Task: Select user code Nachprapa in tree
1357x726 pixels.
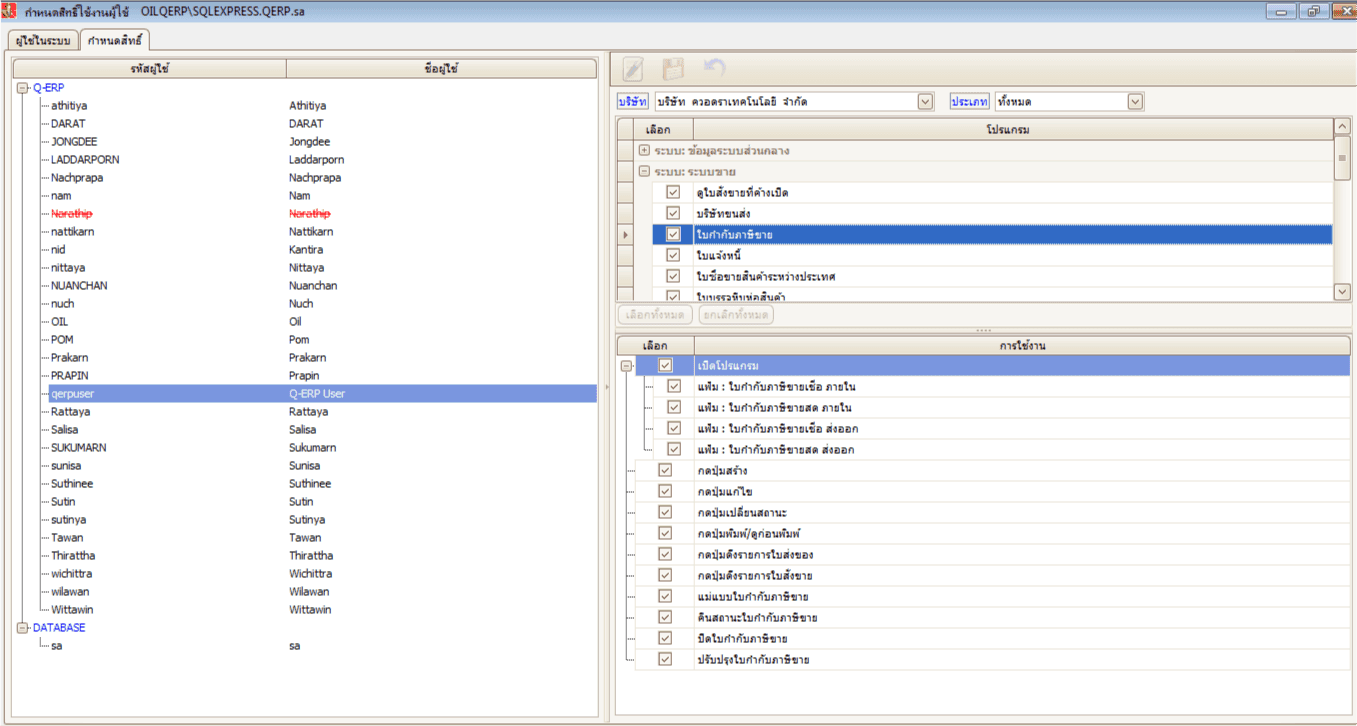Action: coord(77,178)
